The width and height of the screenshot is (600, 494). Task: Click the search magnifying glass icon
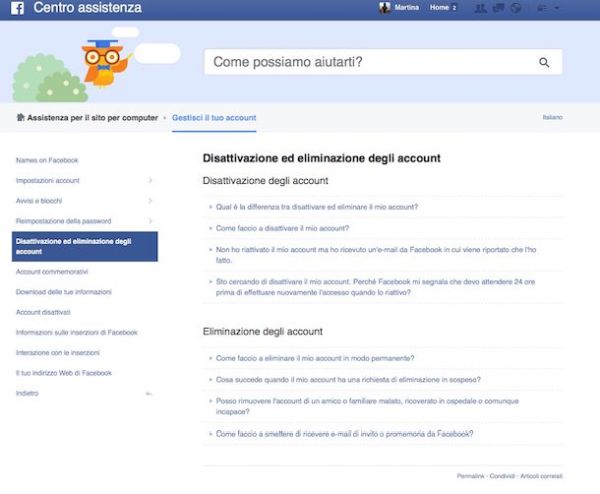tap(544, 62)
